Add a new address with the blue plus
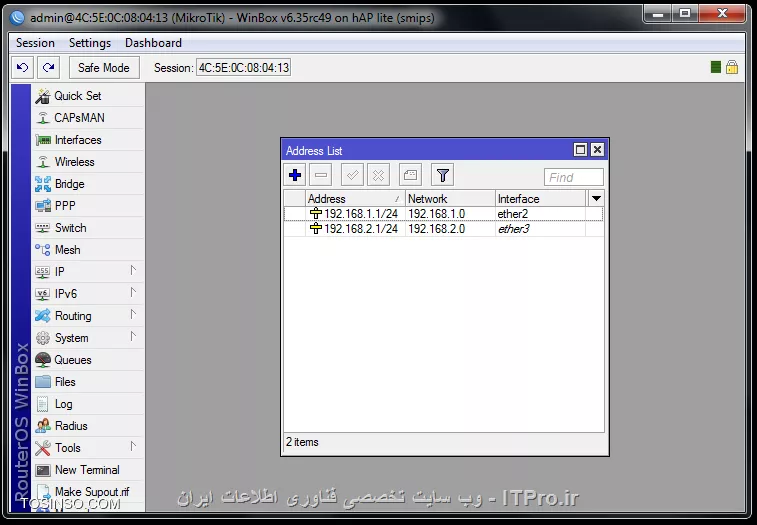This screenshot has height=525, width=757. pyautogui.click(x=295, y=175)
